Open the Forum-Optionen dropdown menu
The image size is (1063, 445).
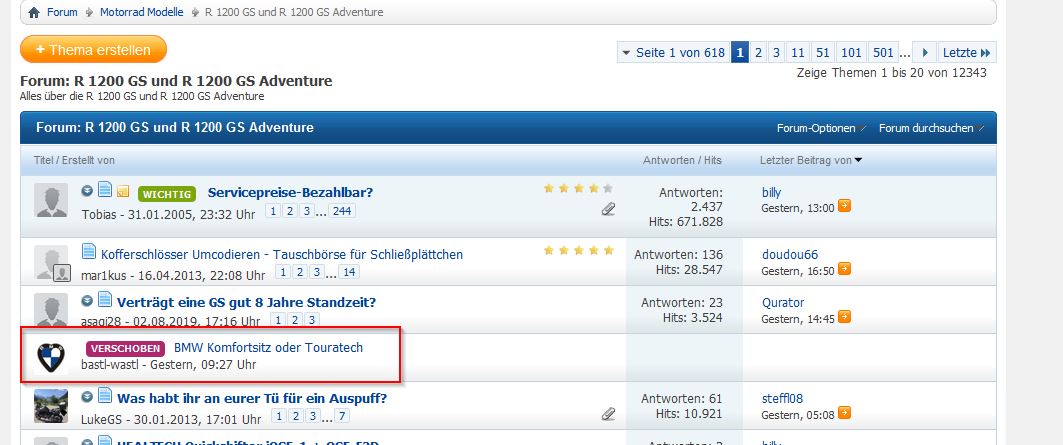[820, 129]
